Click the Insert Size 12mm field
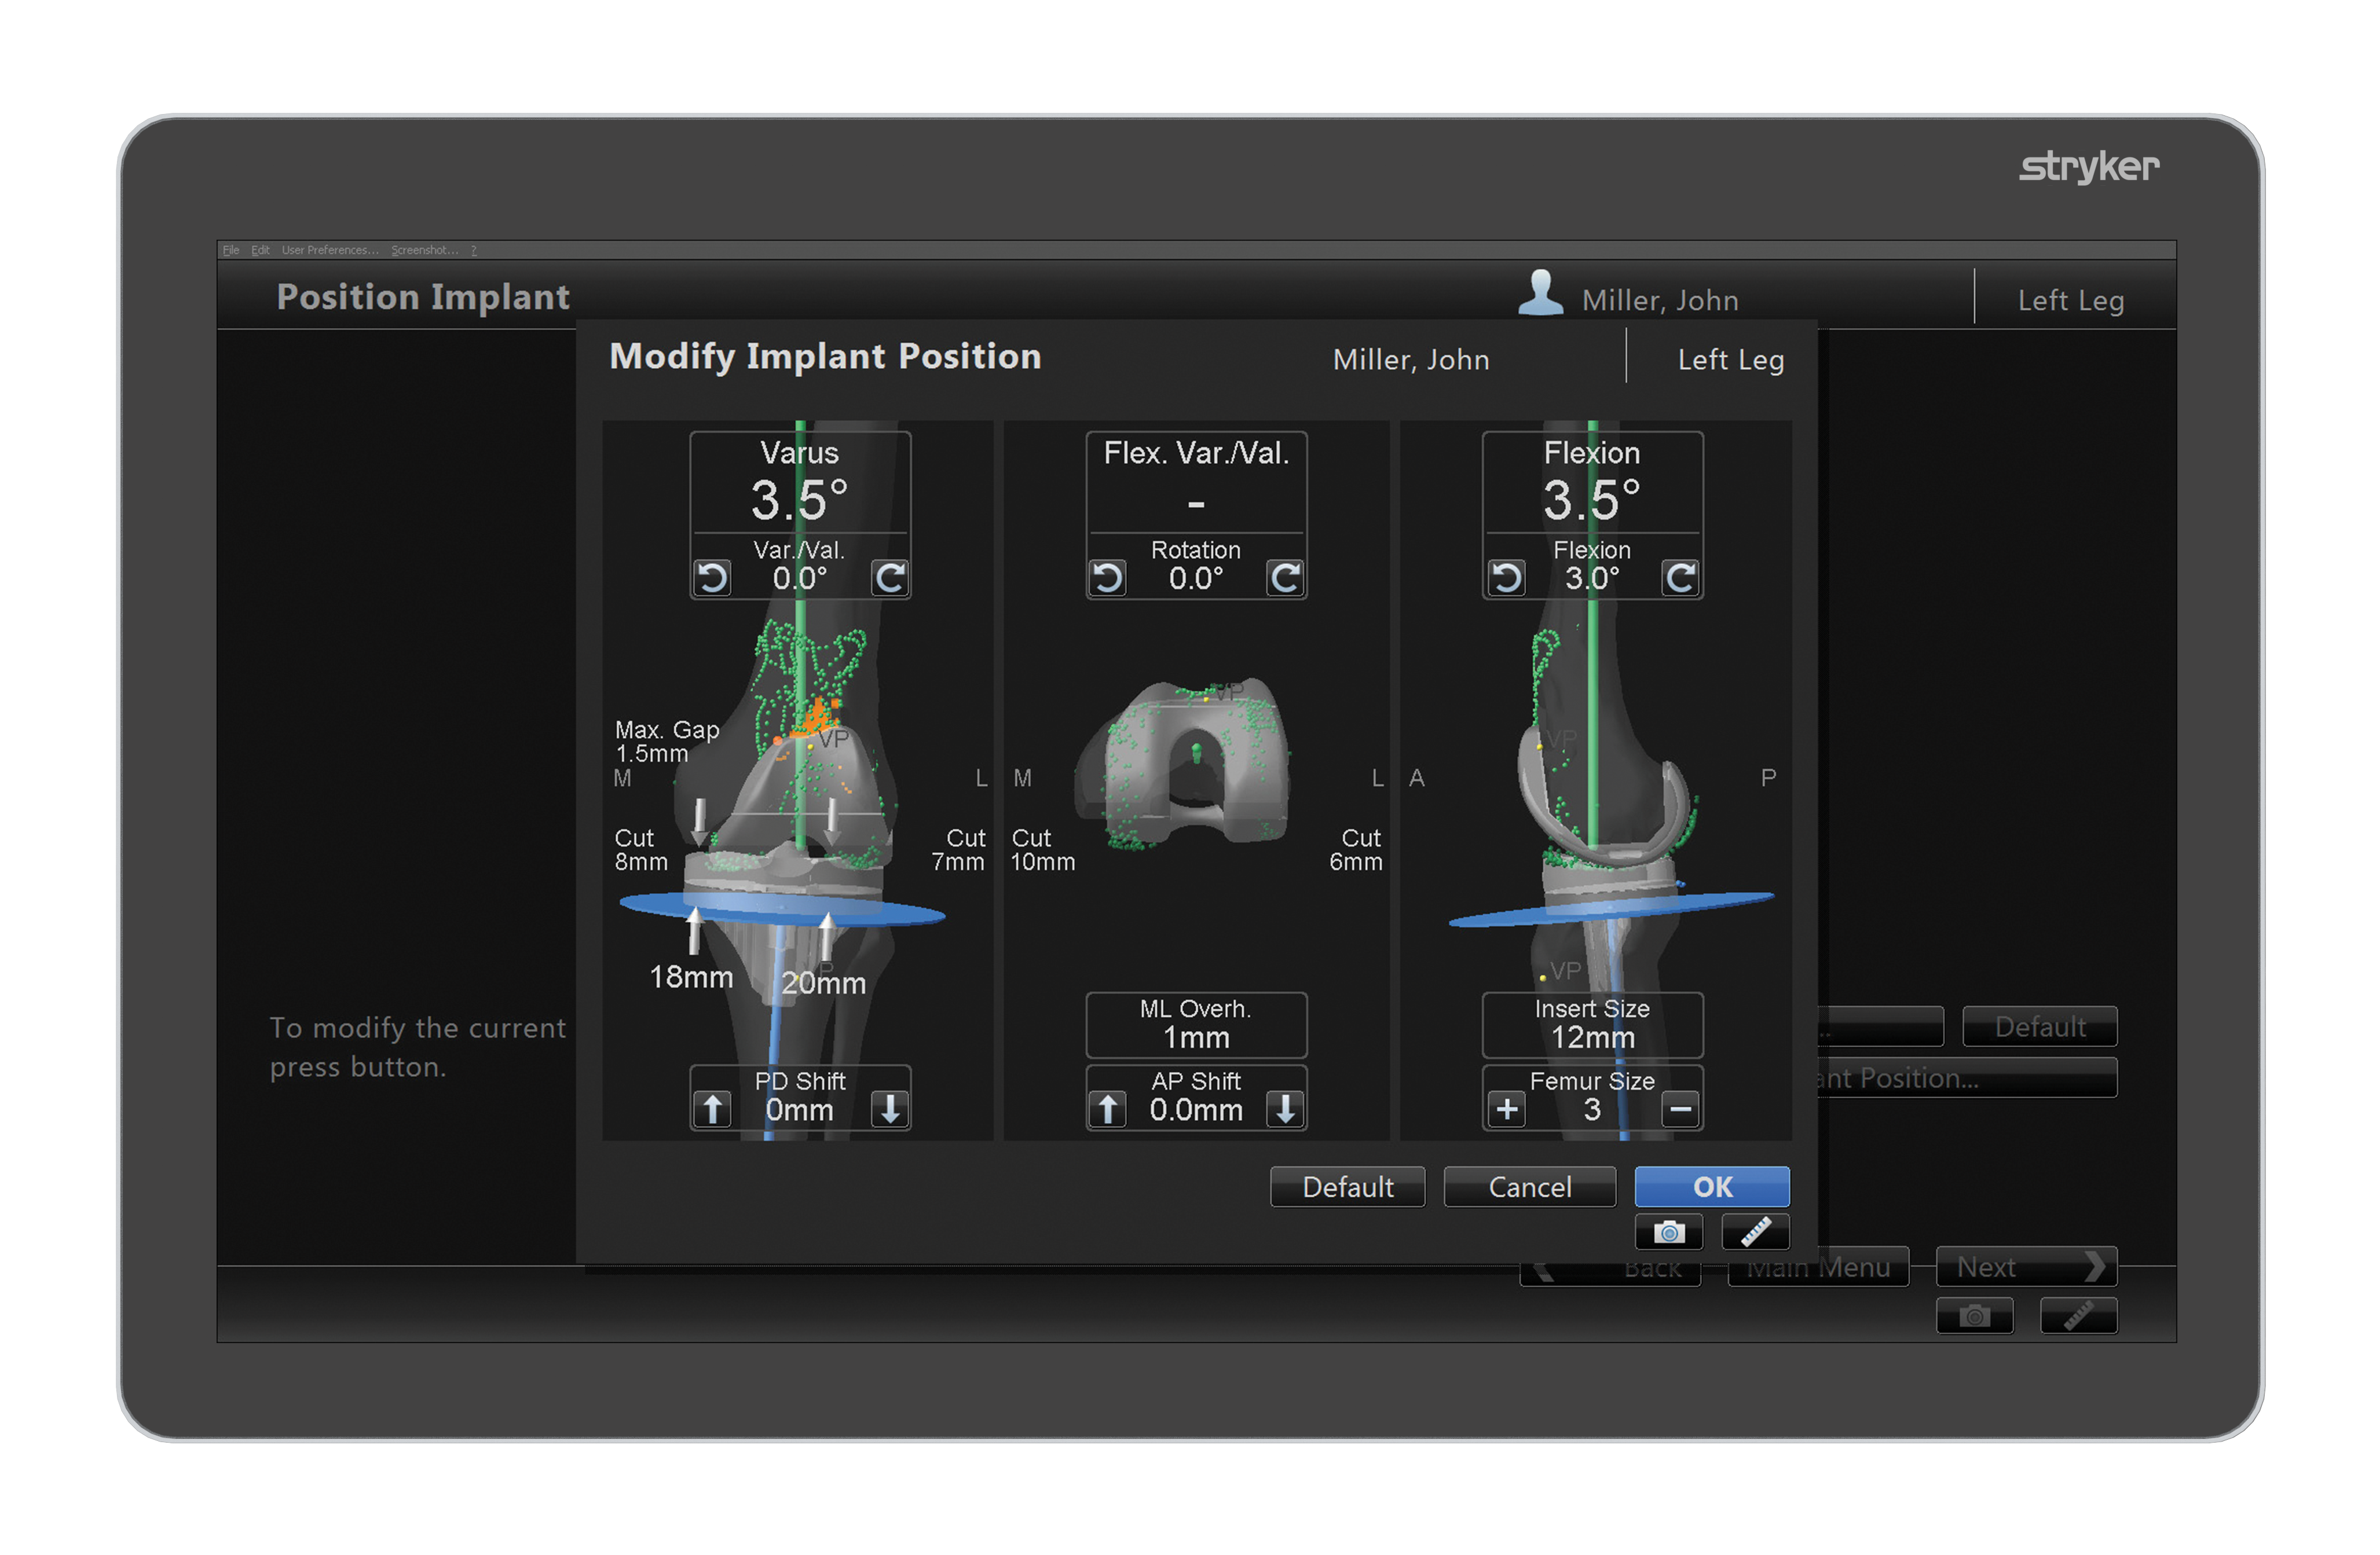Screen dimensions: 2380x1555 (x=1592, y=1025)
